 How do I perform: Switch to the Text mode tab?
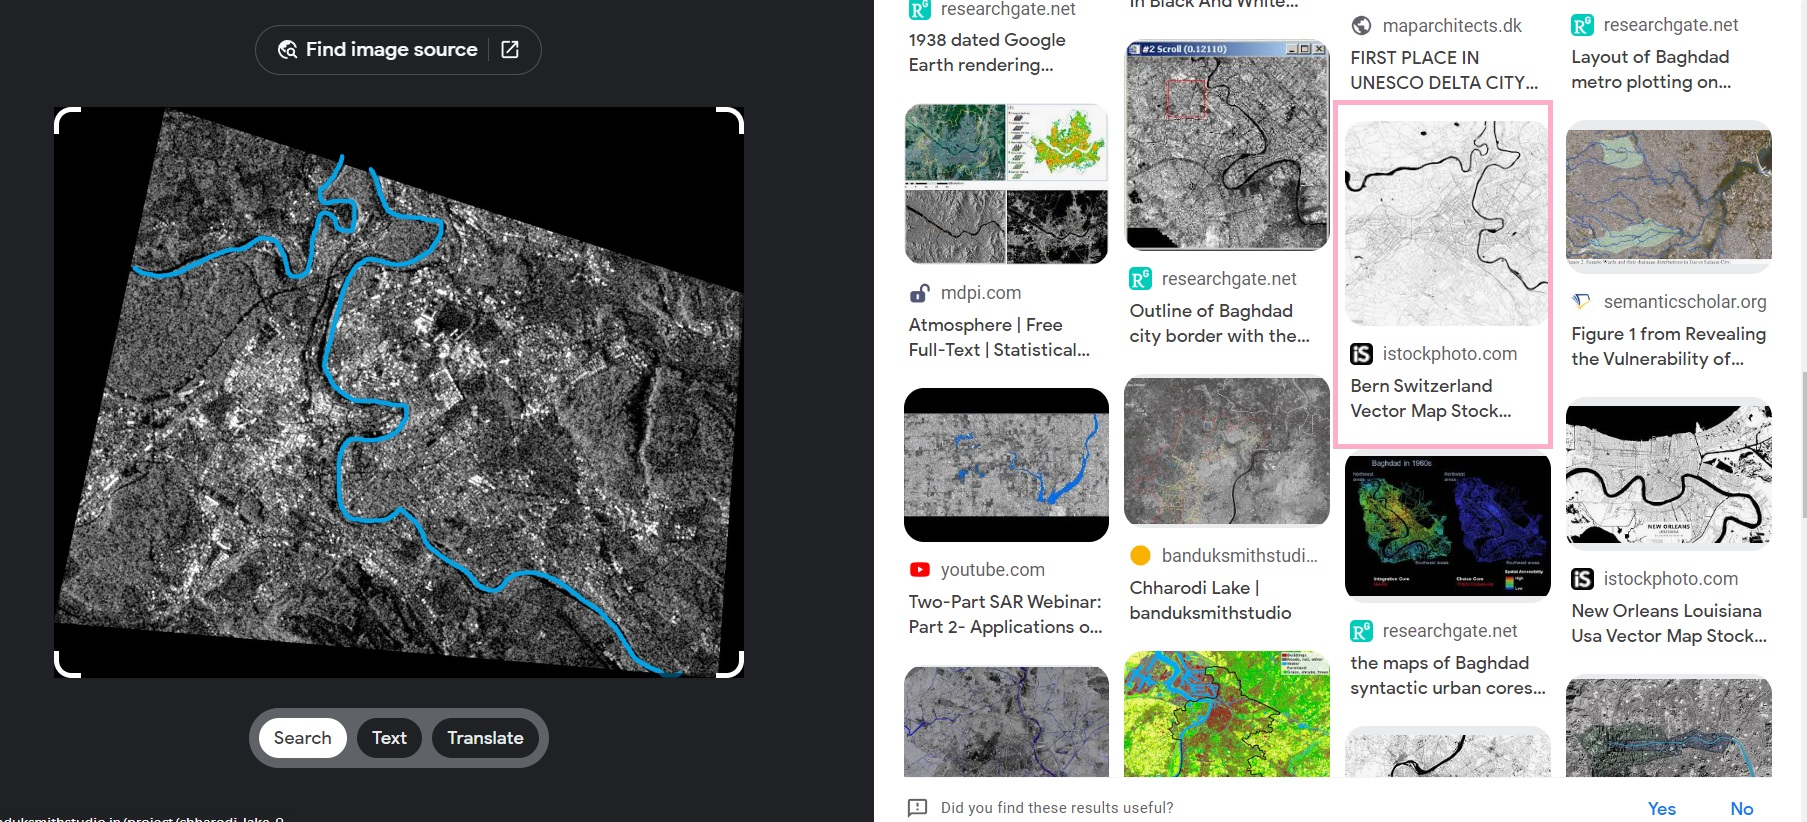click(x=389, y=738)
